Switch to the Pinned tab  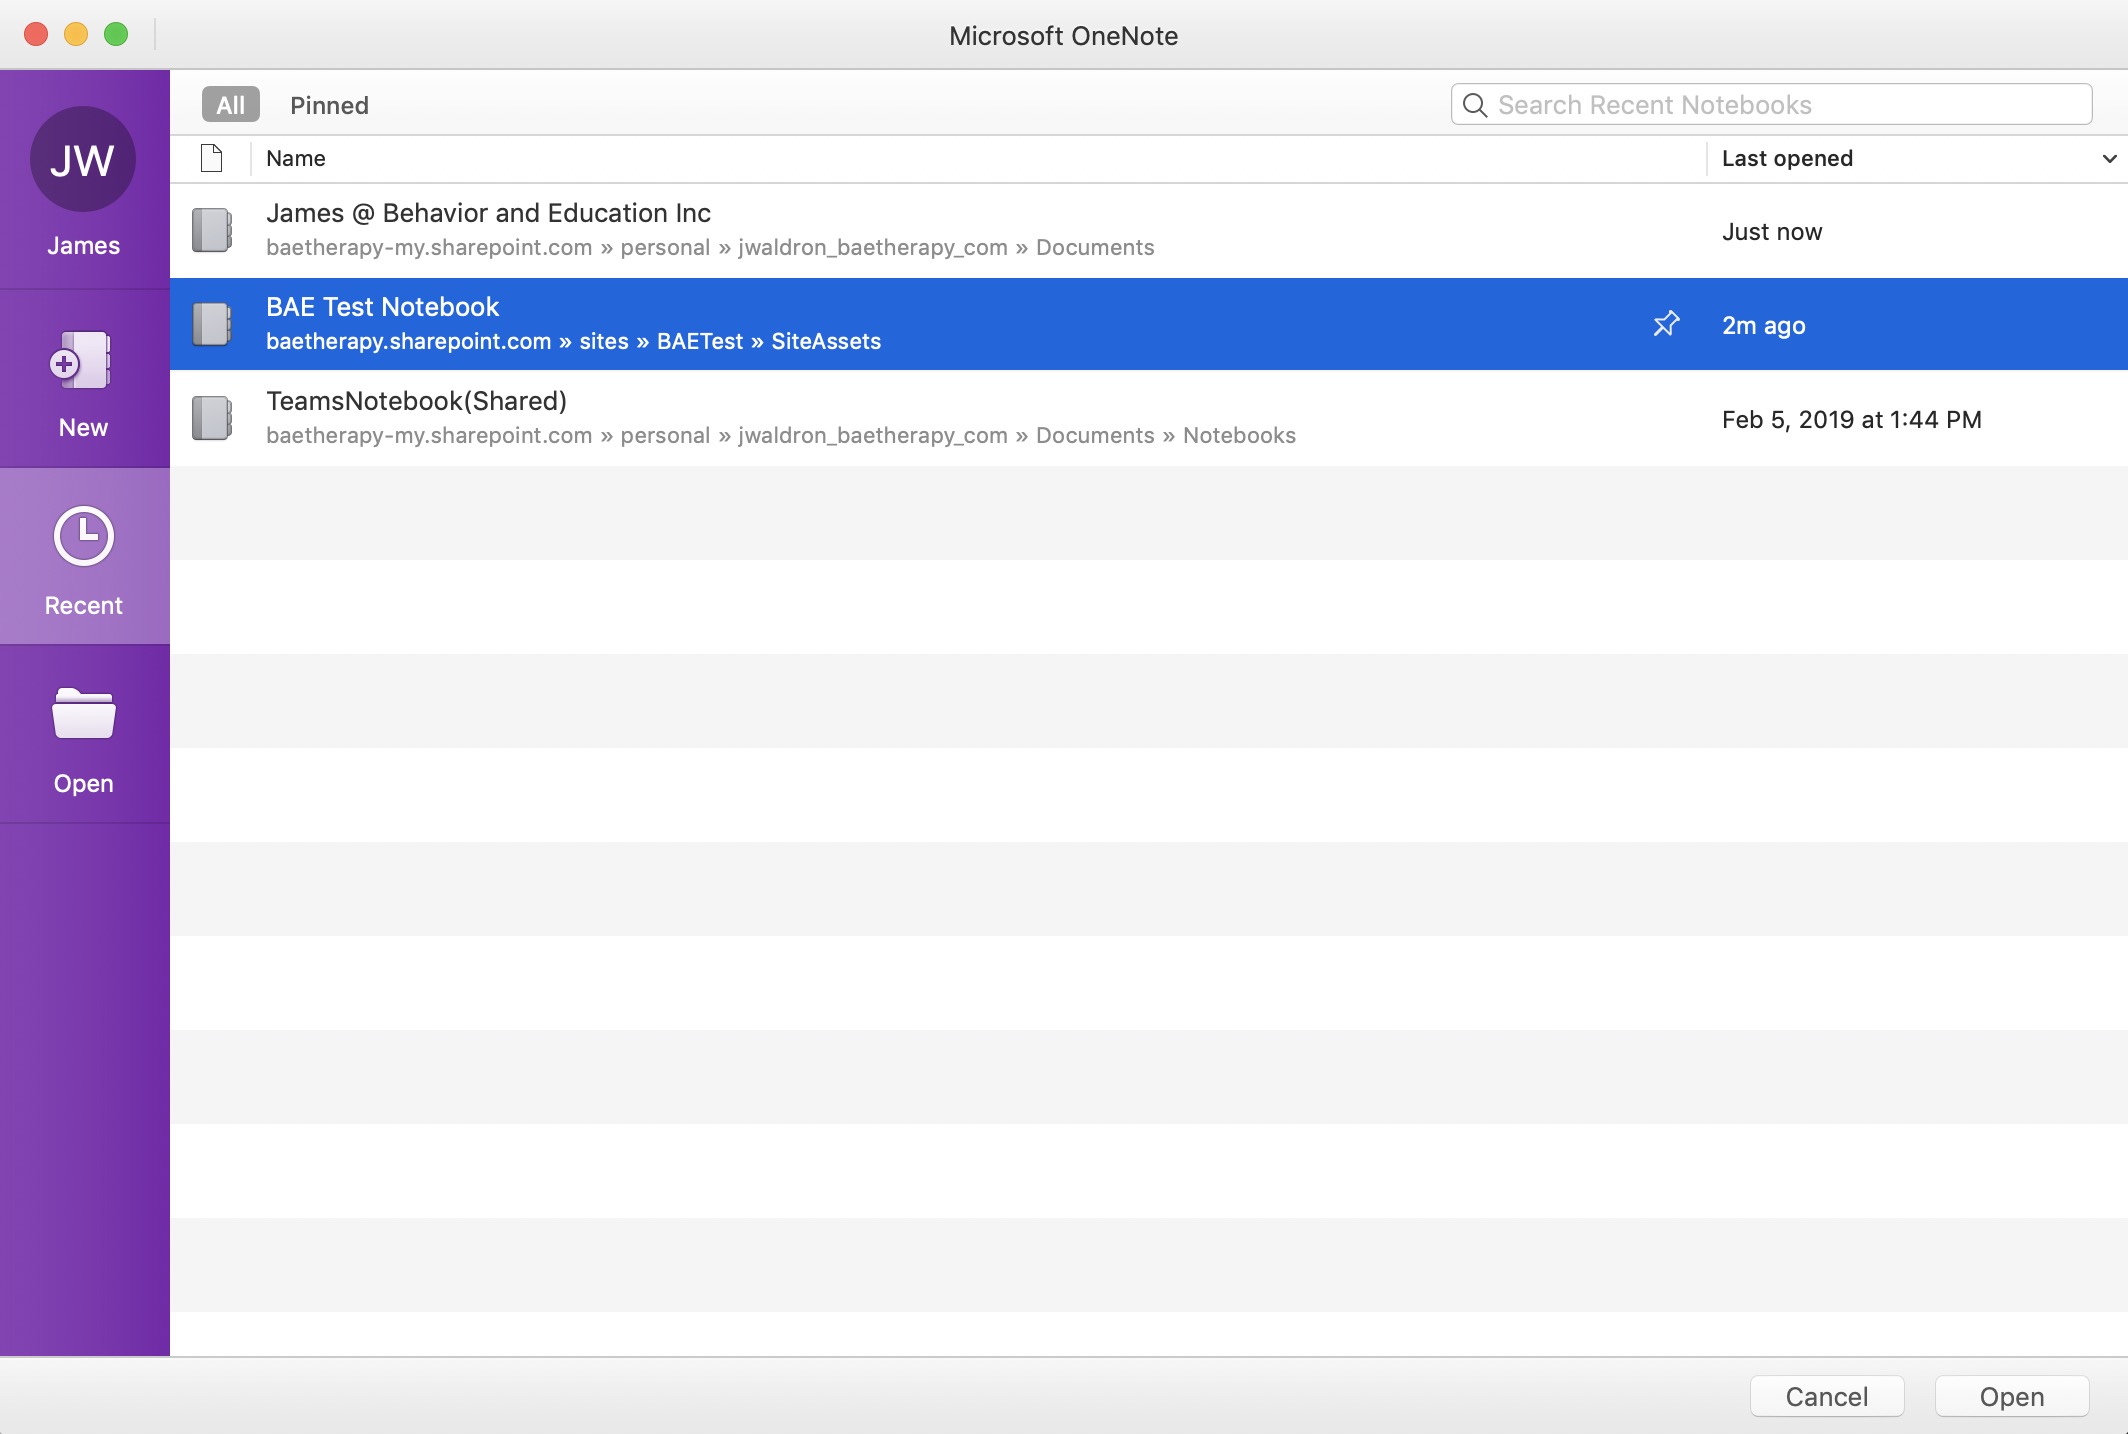tap(329, 105)
